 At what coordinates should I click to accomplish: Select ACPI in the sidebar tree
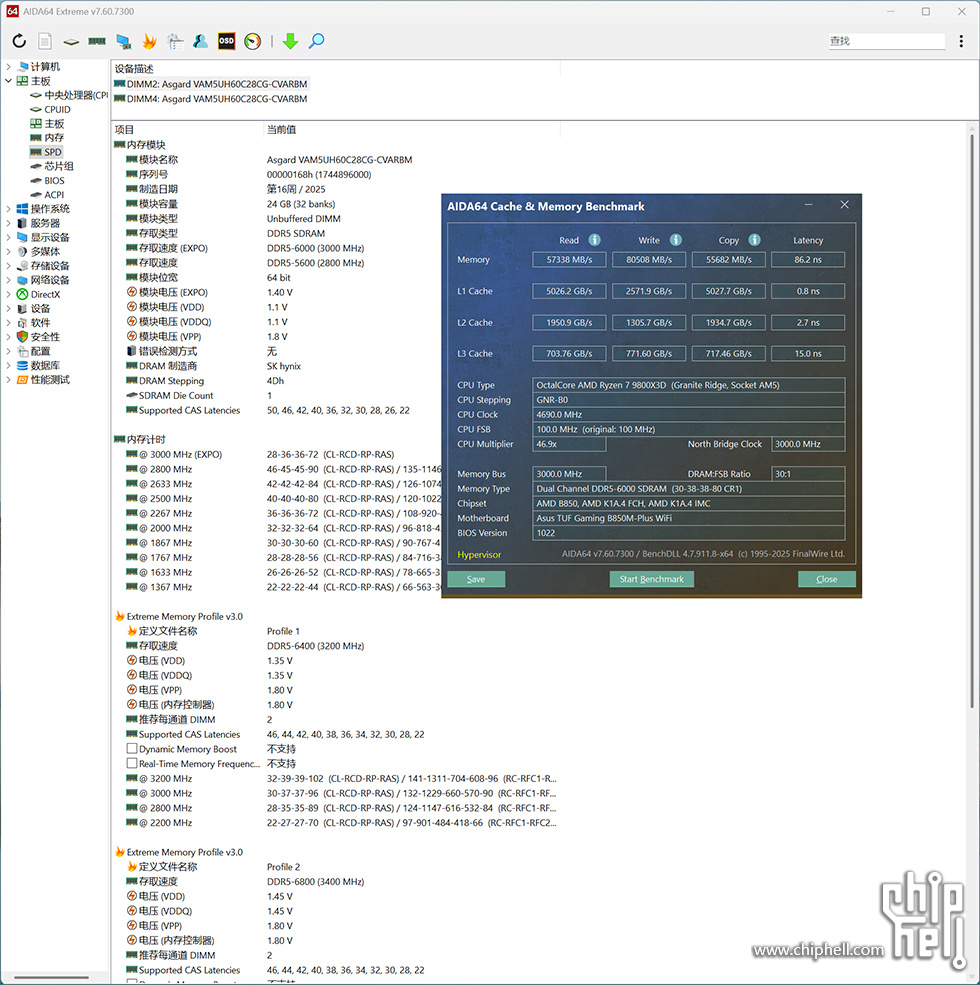click(x=47, y=195)
